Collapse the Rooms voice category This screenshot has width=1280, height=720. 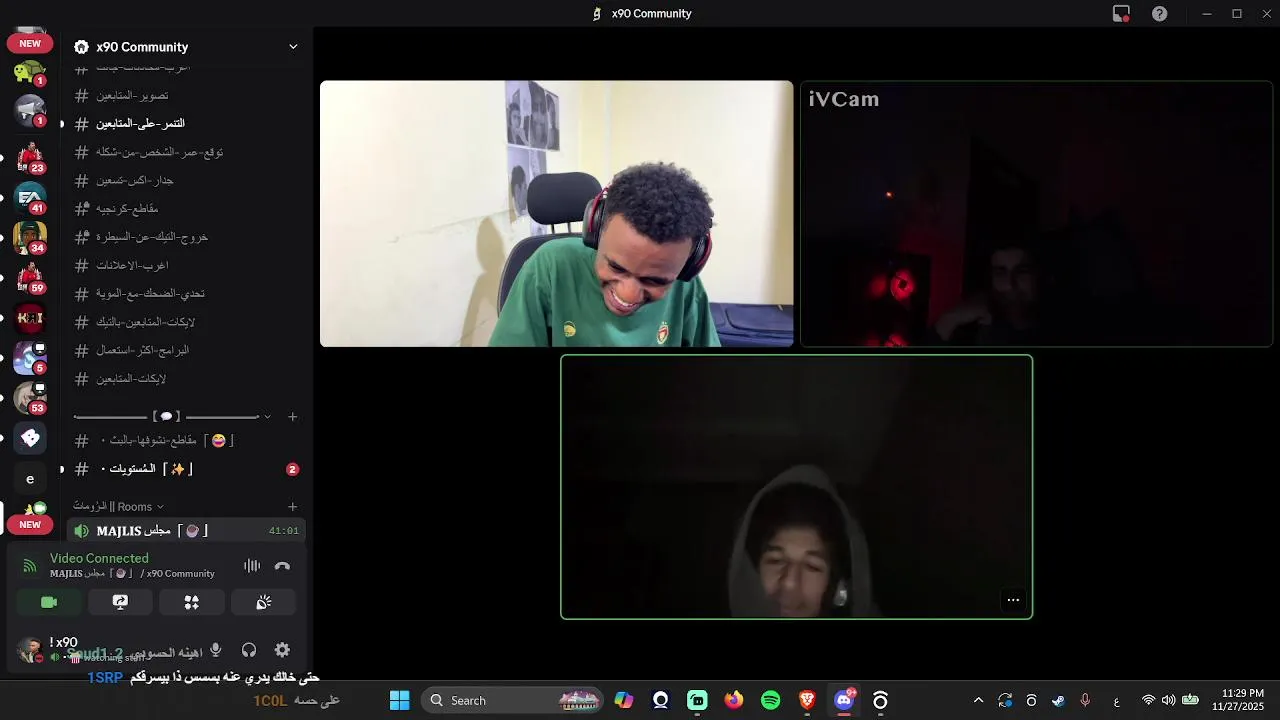click(x=118, y=507)
